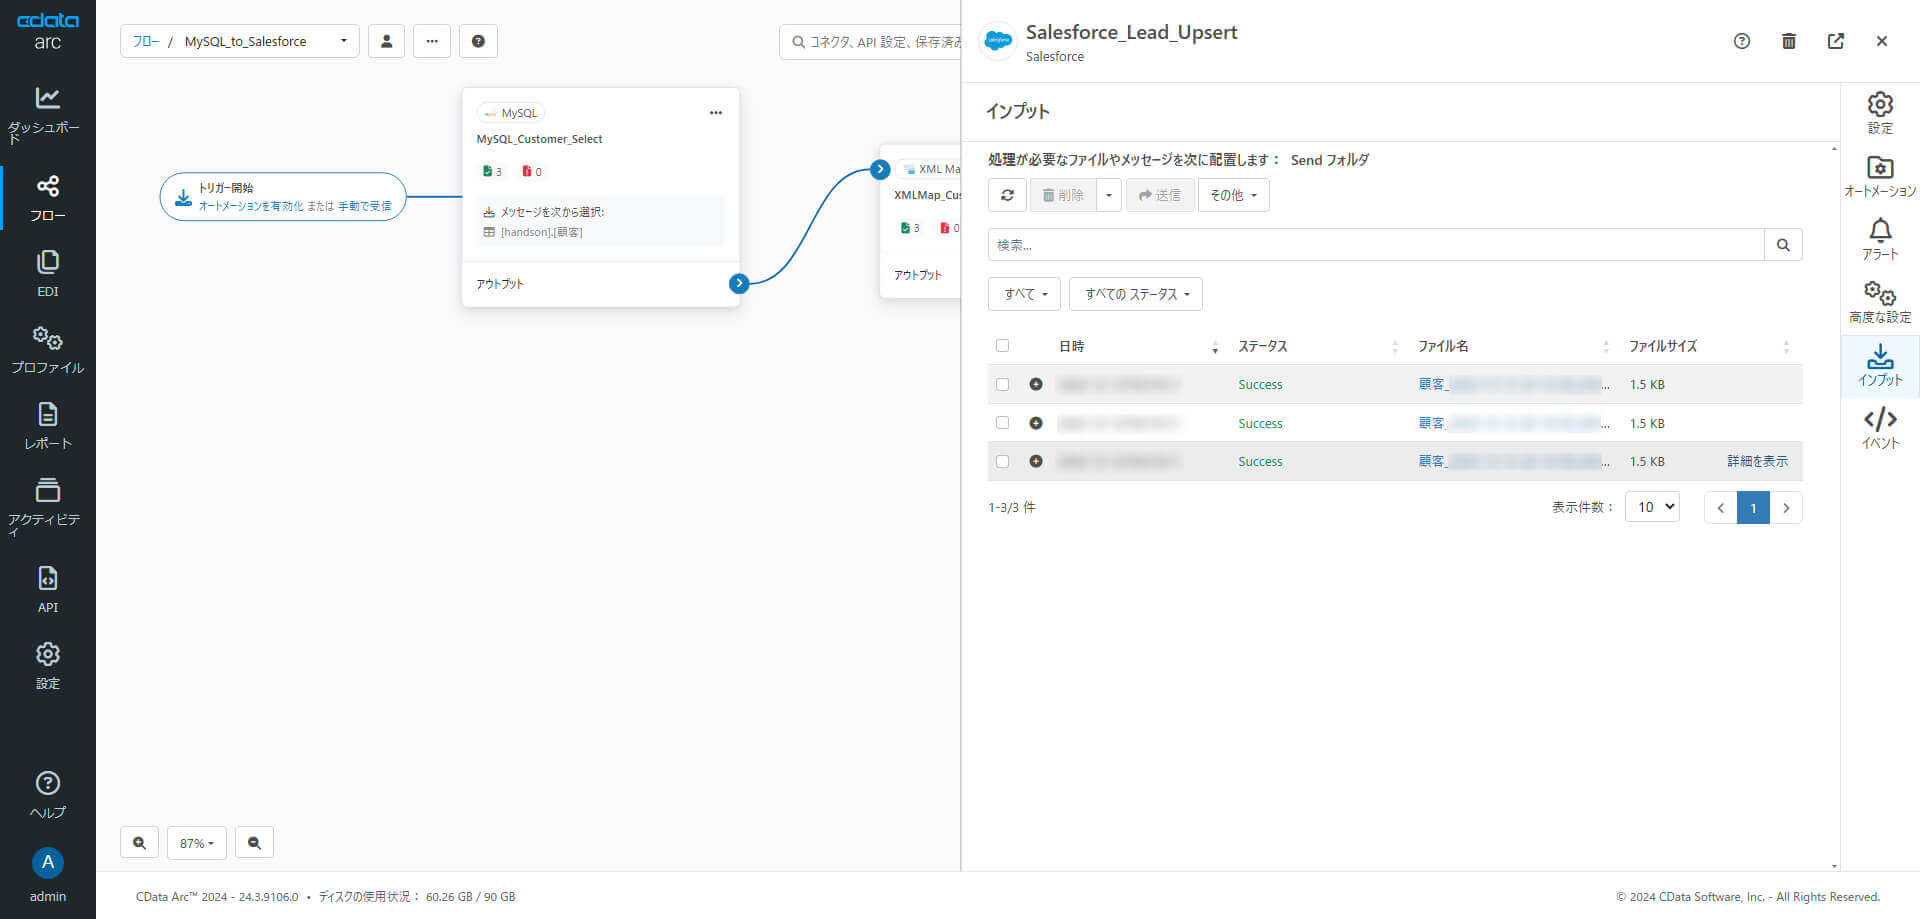Switch to the connector 設定 tab
Screen dimensions: 1920x919
pyautogui.click(x=1880, y=113)
